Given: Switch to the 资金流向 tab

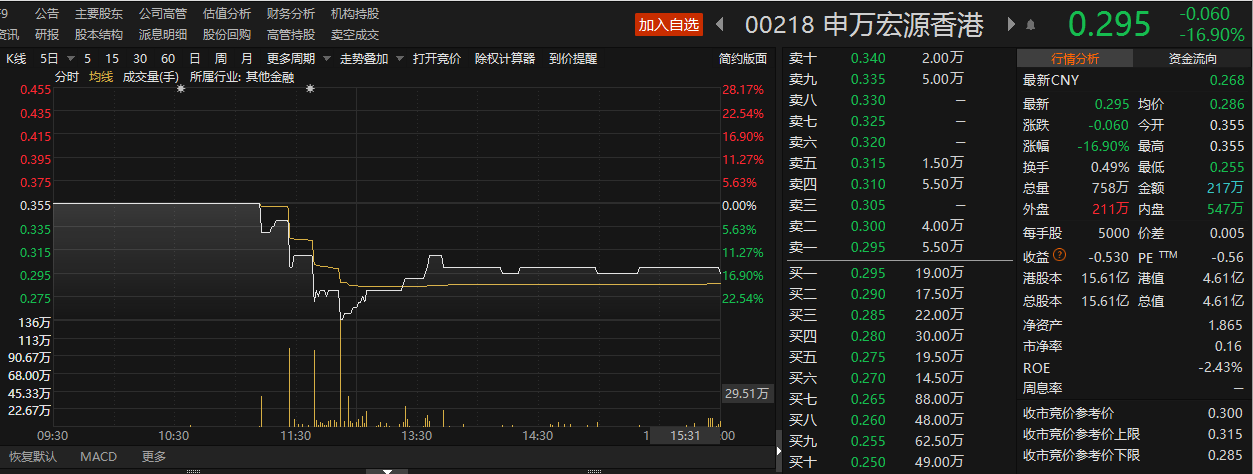Looking at the screenshot, I should click(1193, 59).
